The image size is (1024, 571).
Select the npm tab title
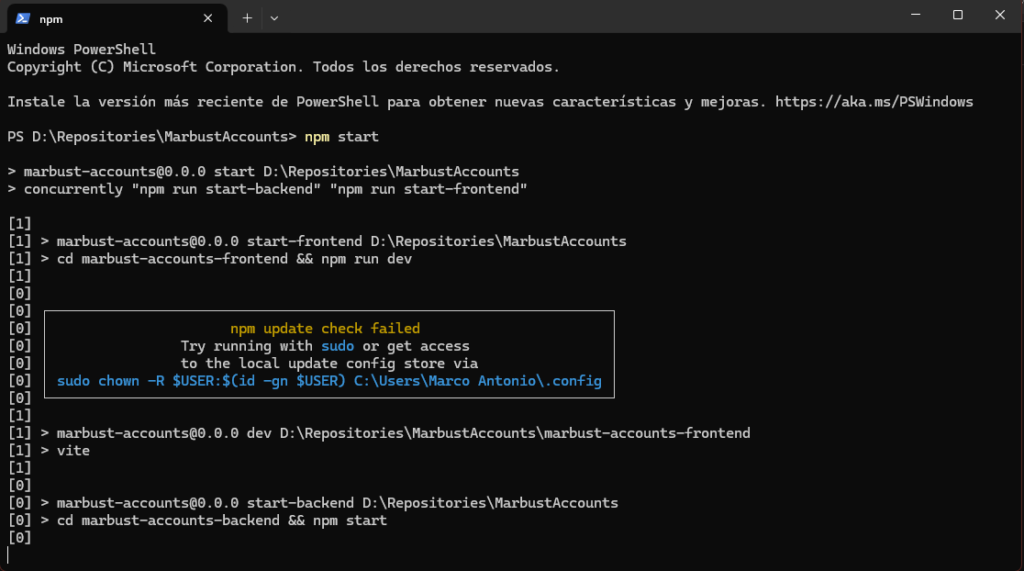pyautogui.click(x=51, y=19)
